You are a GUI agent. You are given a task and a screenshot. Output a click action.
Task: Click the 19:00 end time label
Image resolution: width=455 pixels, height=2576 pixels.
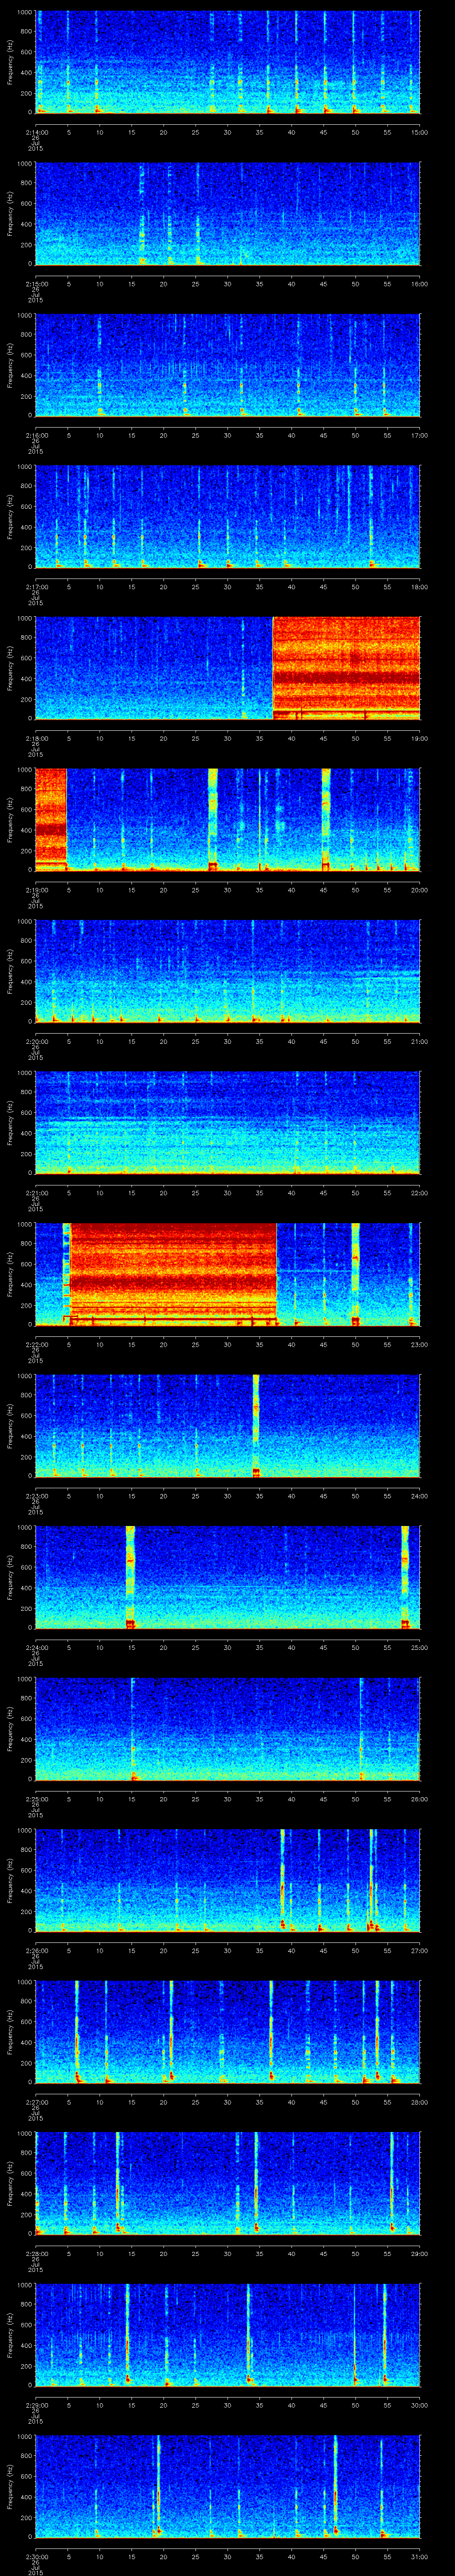coord(420,738)
